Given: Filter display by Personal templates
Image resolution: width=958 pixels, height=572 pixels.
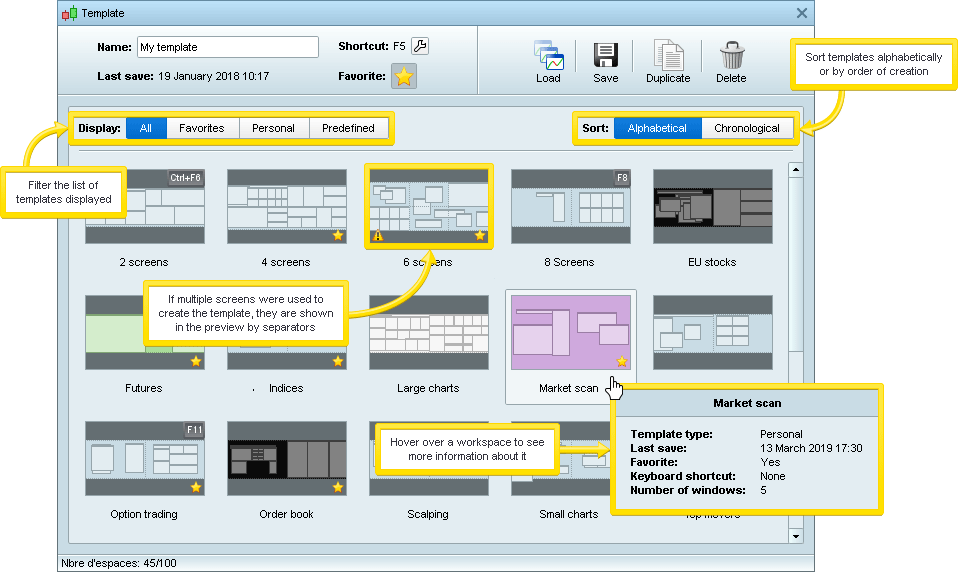Looking at the screenshot, I should (273, 128).
